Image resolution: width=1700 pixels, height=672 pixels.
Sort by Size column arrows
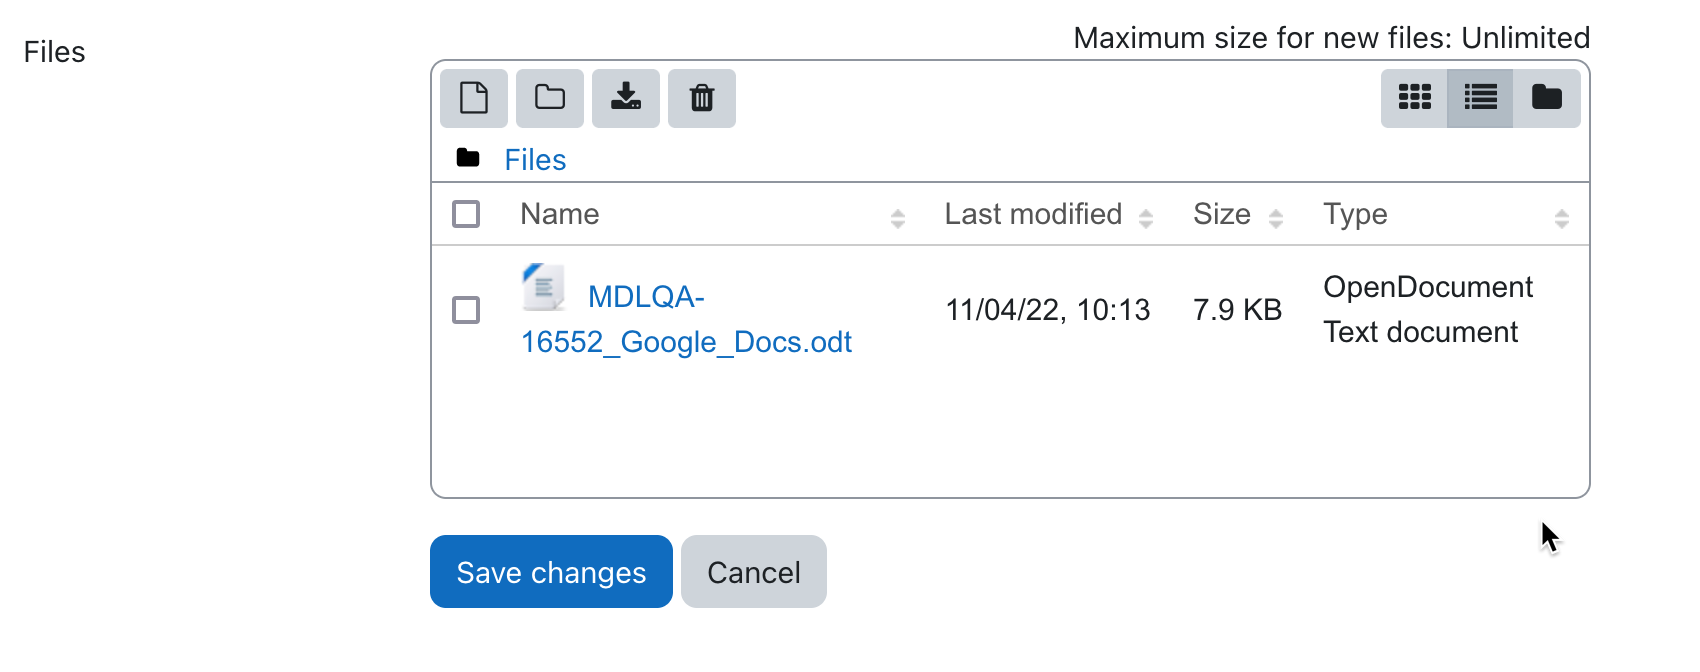(1276, 219)
